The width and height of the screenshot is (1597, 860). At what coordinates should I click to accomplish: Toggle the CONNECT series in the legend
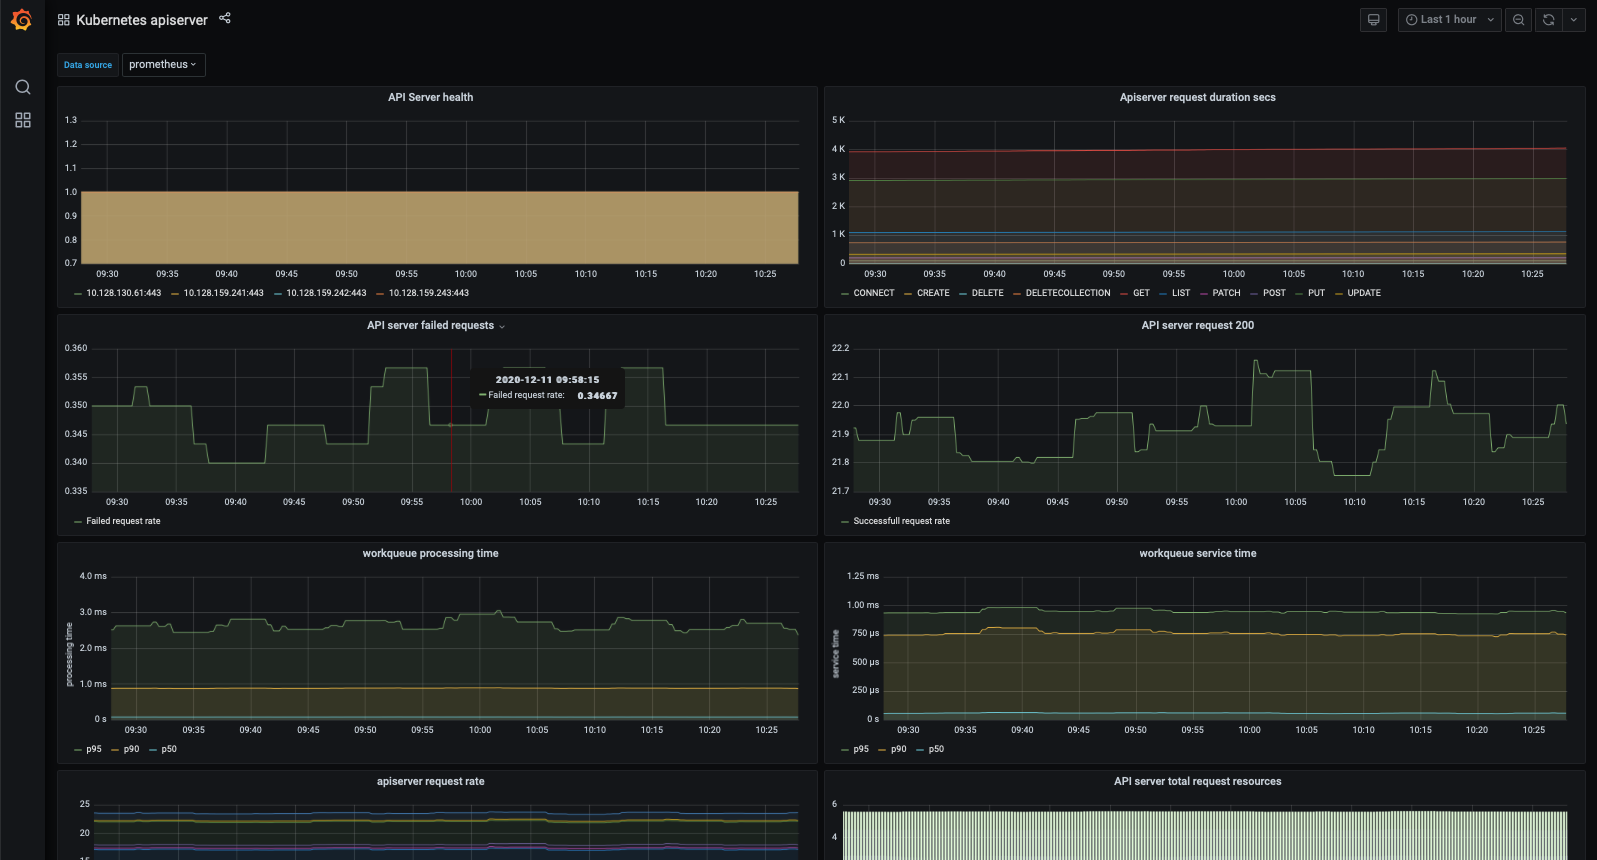[873, 293]
